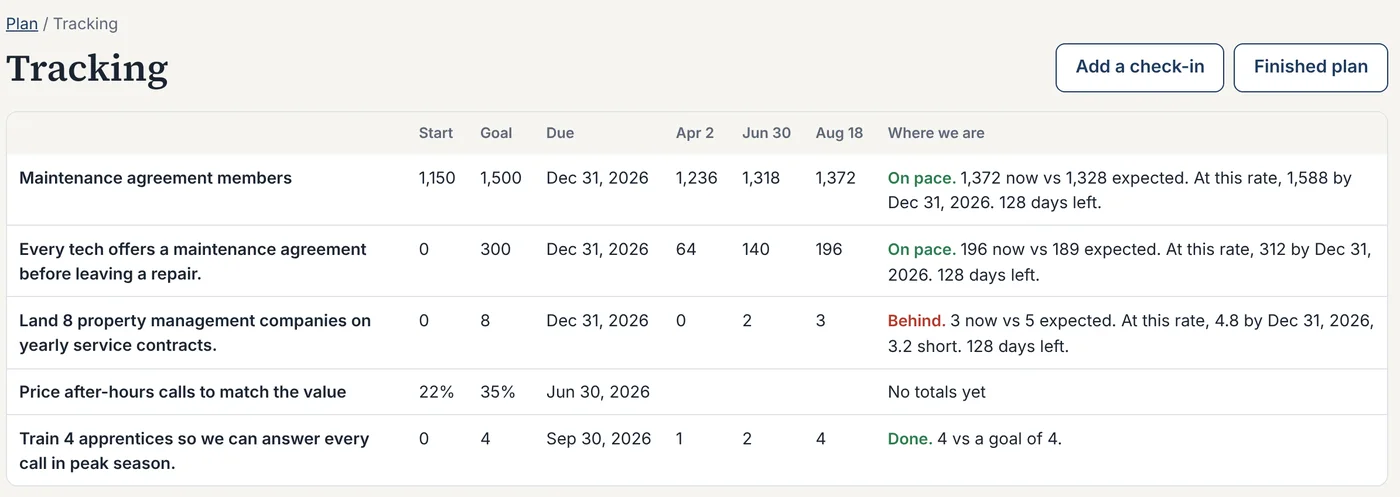The image size is (1400, 497).
Task: Click the Jun 30, 2026 due date
Action: (598, 392)
